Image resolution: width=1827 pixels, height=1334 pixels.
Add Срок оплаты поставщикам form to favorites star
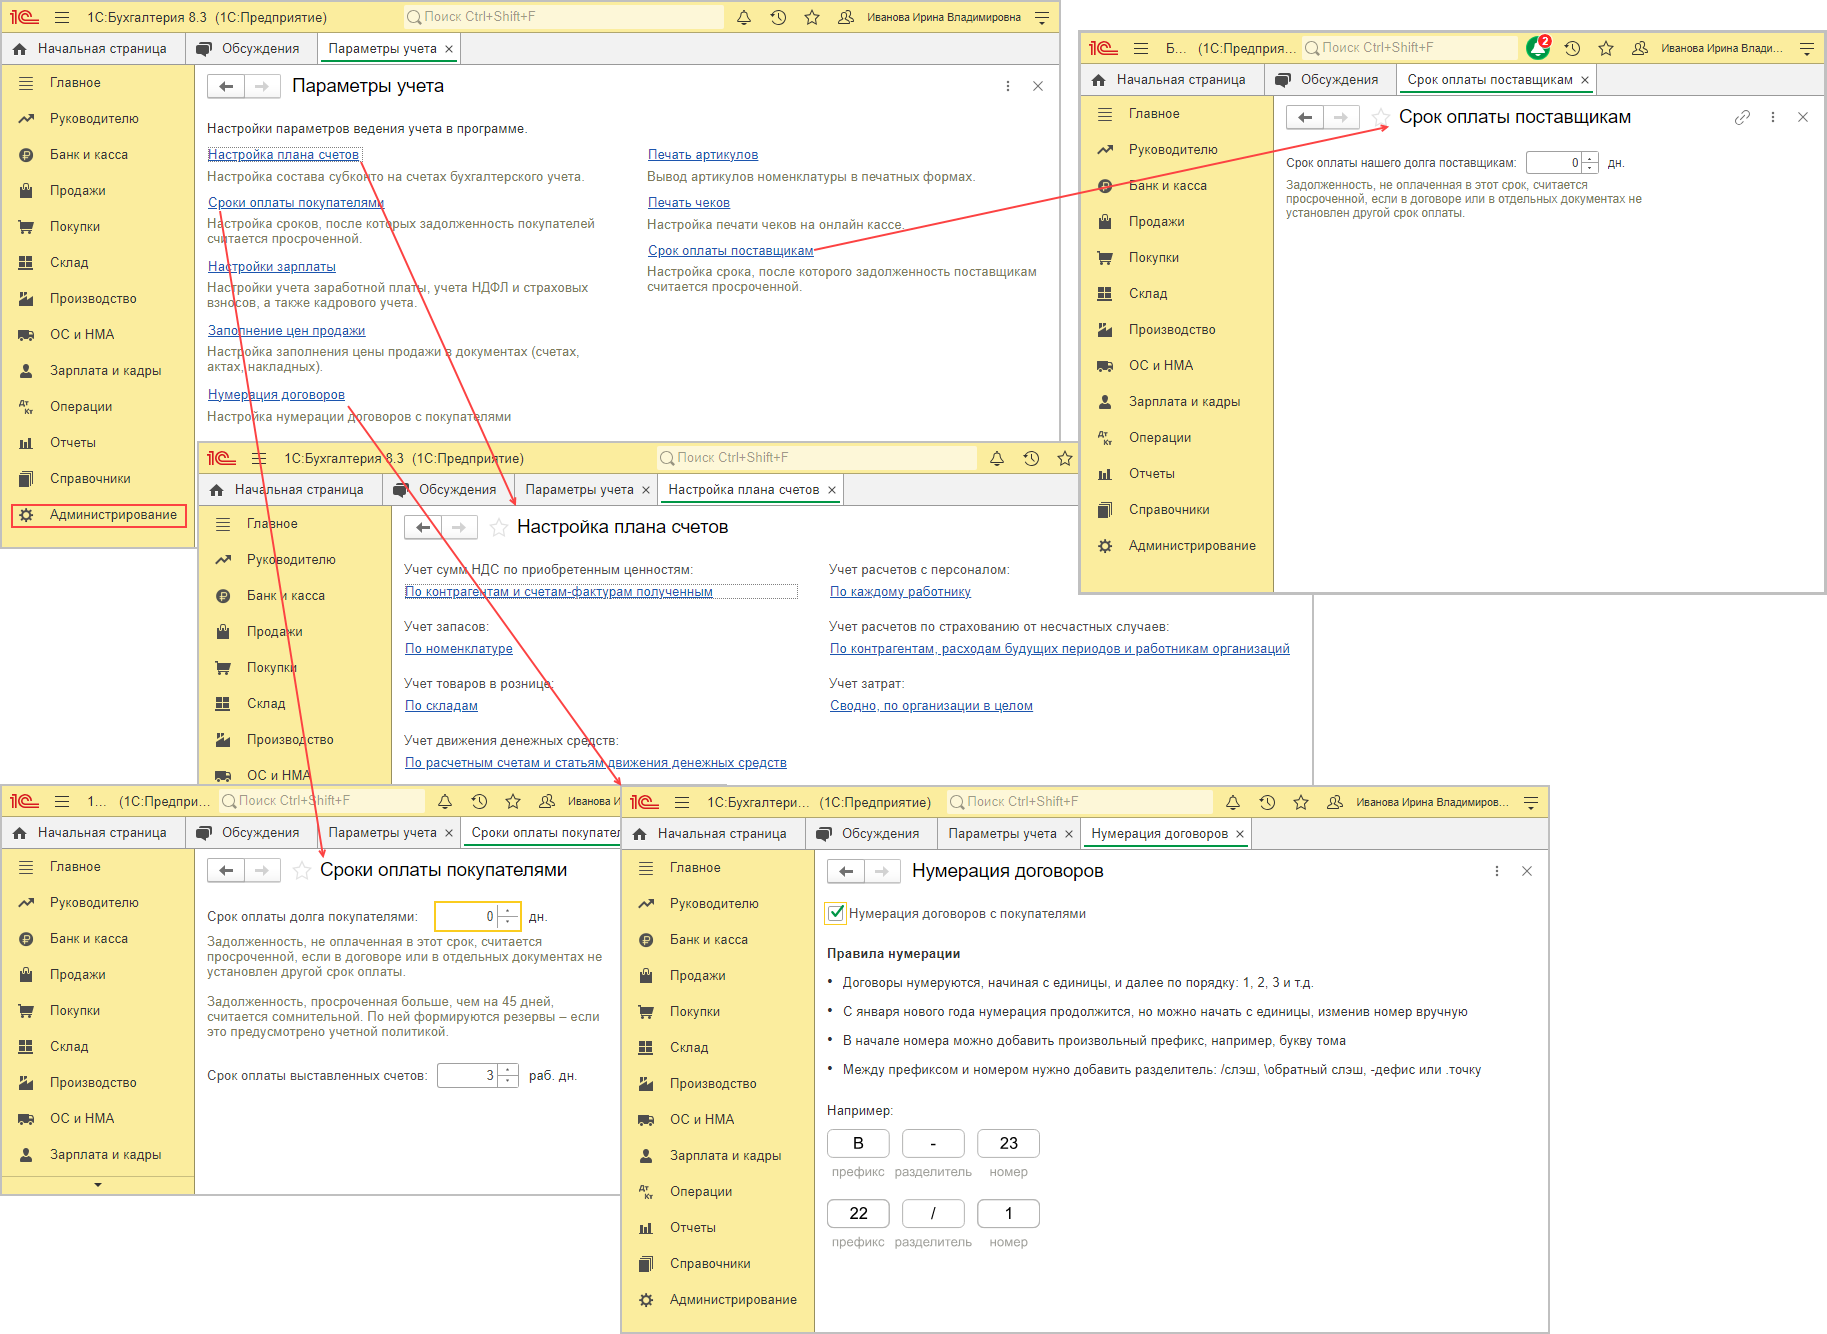[x=1381, y=118]
